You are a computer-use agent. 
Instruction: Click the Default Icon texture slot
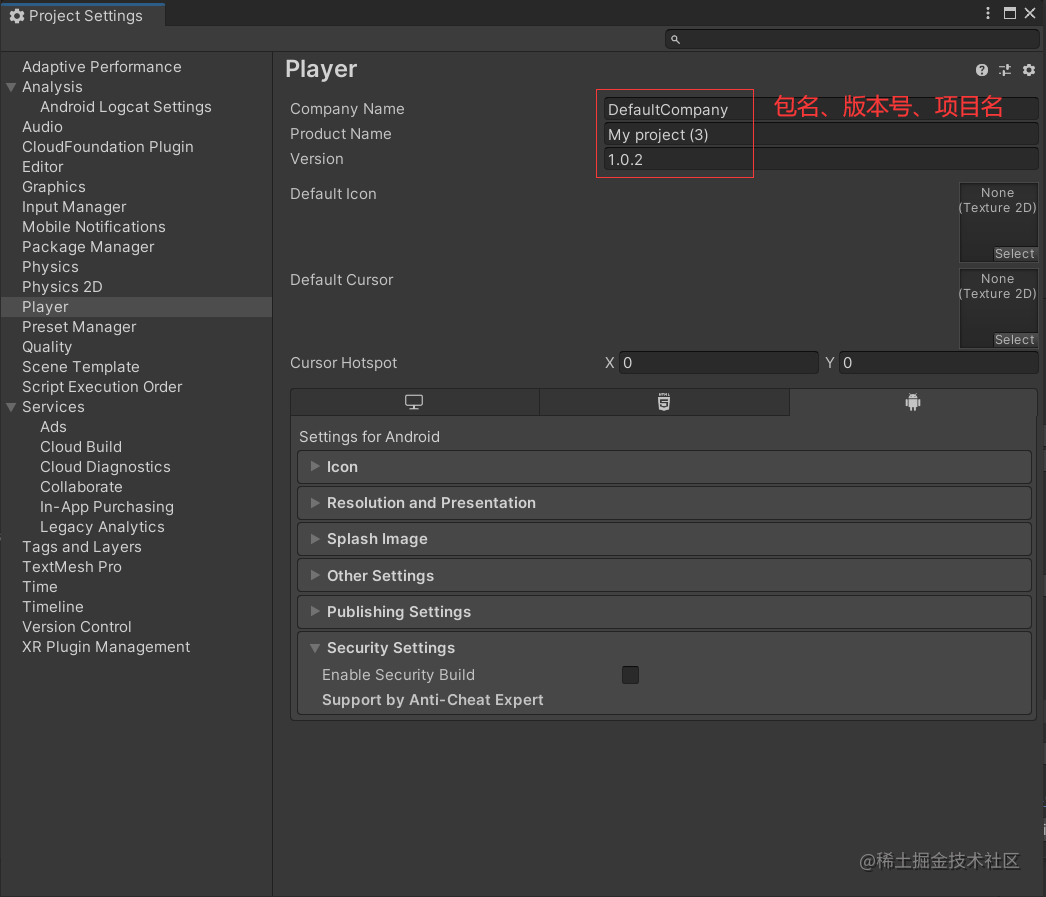999,222
